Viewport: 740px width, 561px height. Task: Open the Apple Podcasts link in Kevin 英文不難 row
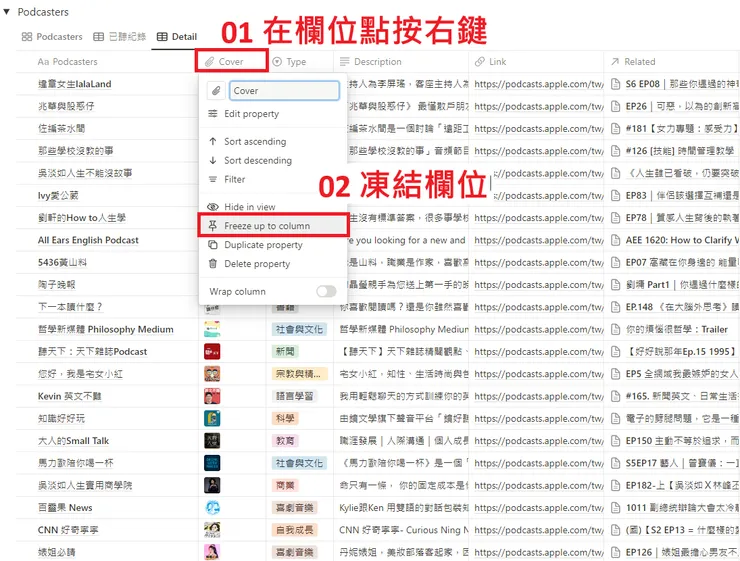click(539, 396)
